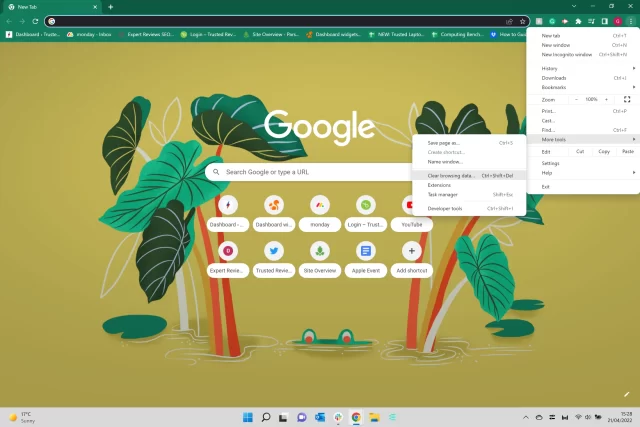Click the fullscreen icon in Zoom row
Image resolution: width=640 pixels, height=427 pixels.
coord(627,99)
